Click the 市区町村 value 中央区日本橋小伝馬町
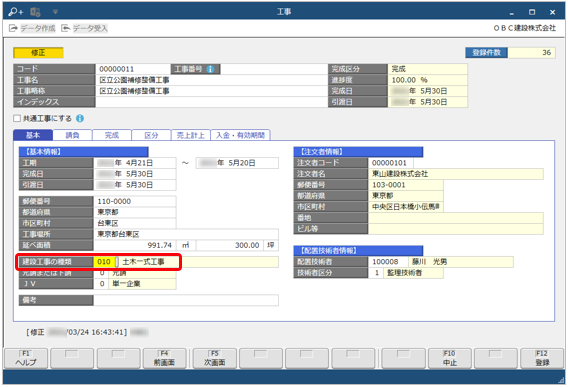The image size is (568, 387). point(406,207)
